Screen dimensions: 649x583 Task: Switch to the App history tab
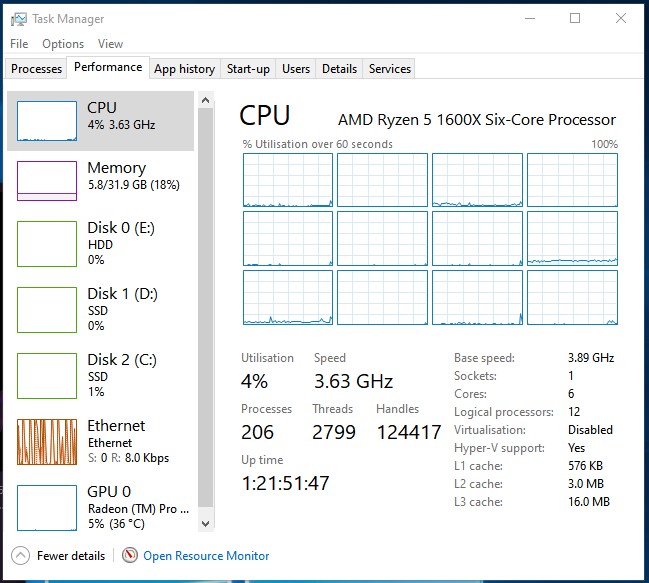click(184, 69)
